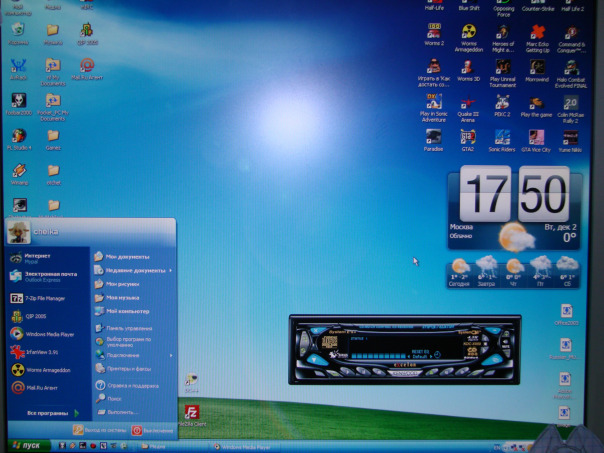604x453 pixels.
Task: Click the Выход из системы button
Action: (x=98, y=430)
